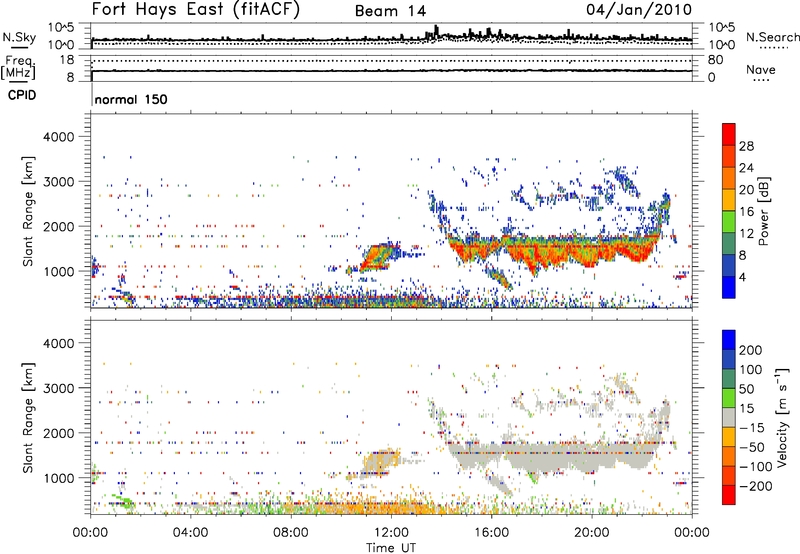Click the '04:00' time tick label
This screenshot has height=554, width=800.
coord(190,533)
